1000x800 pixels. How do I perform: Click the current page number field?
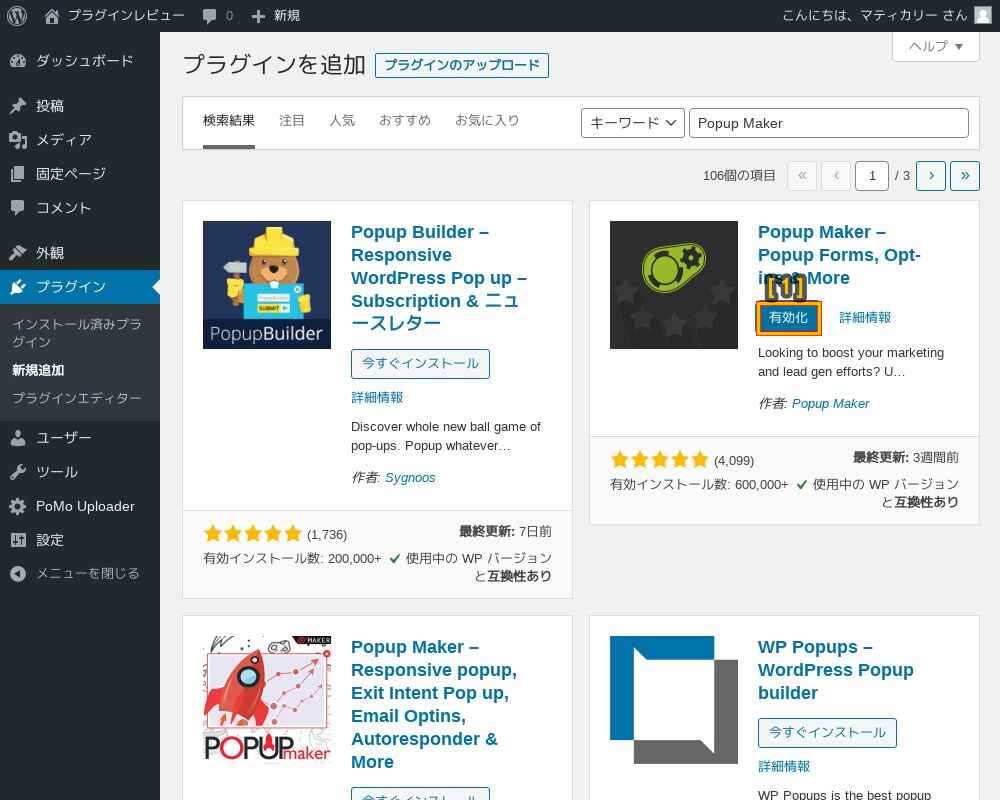[x=872, y=175]
